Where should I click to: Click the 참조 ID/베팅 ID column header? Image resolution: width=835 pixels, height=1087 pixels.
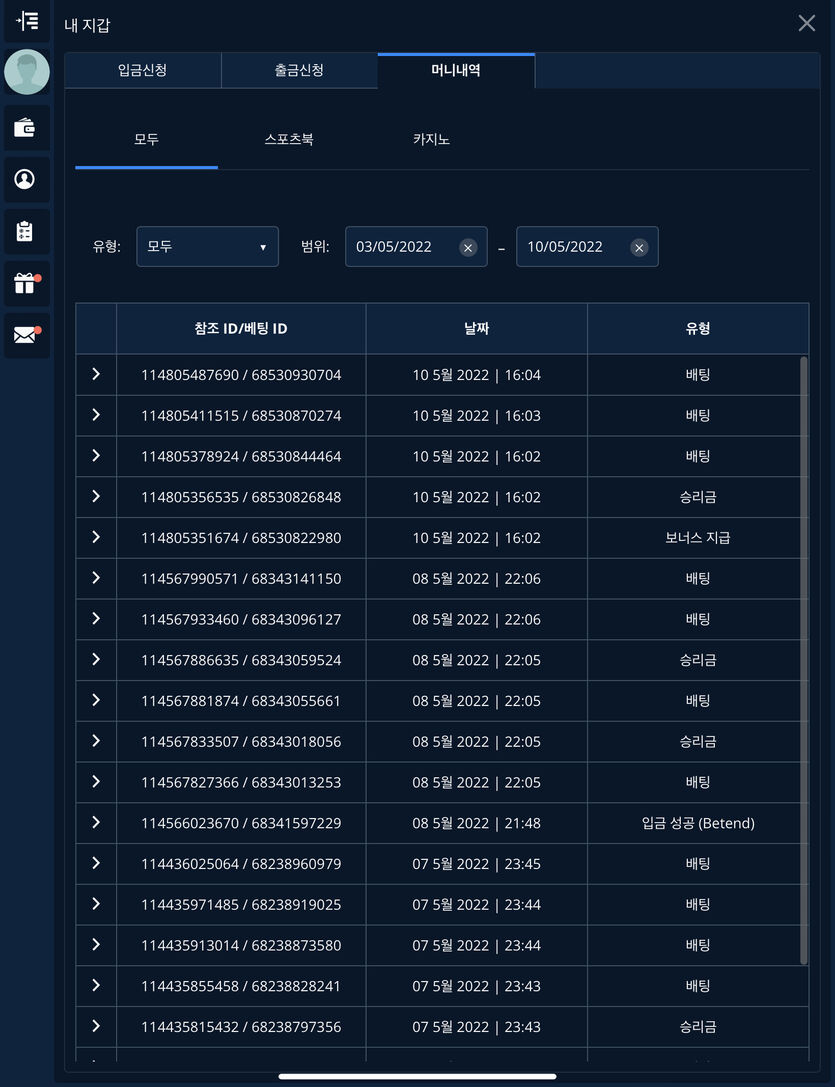pos(241,329)
